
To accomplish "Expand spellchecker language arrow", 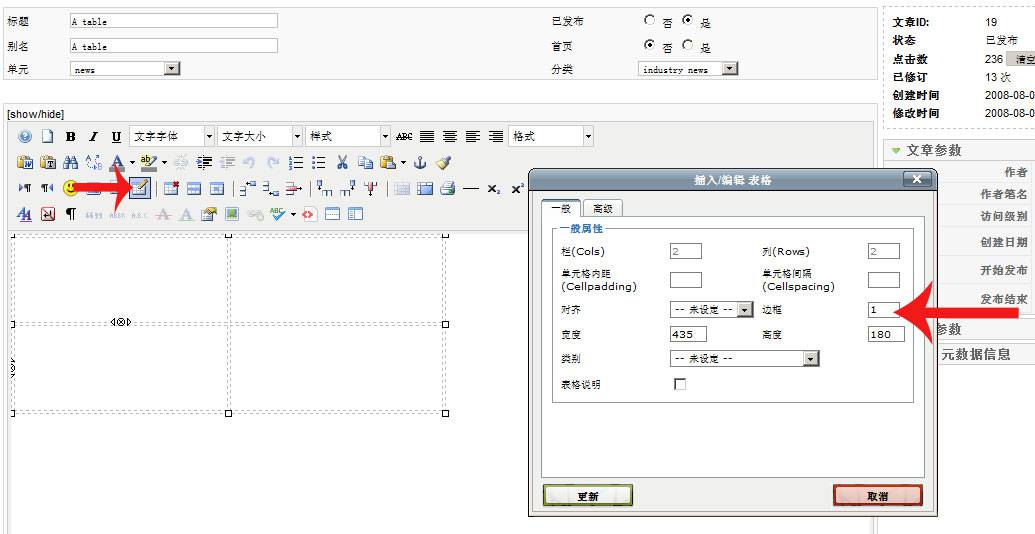I will [293, 215].
